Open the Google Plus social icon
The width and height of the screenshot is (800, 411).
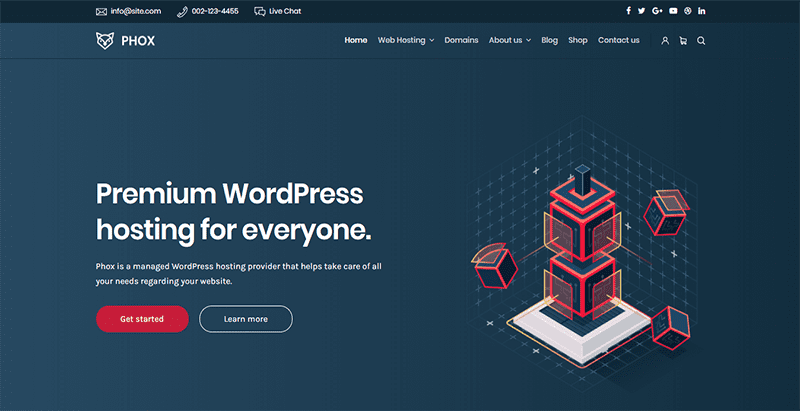657,11
